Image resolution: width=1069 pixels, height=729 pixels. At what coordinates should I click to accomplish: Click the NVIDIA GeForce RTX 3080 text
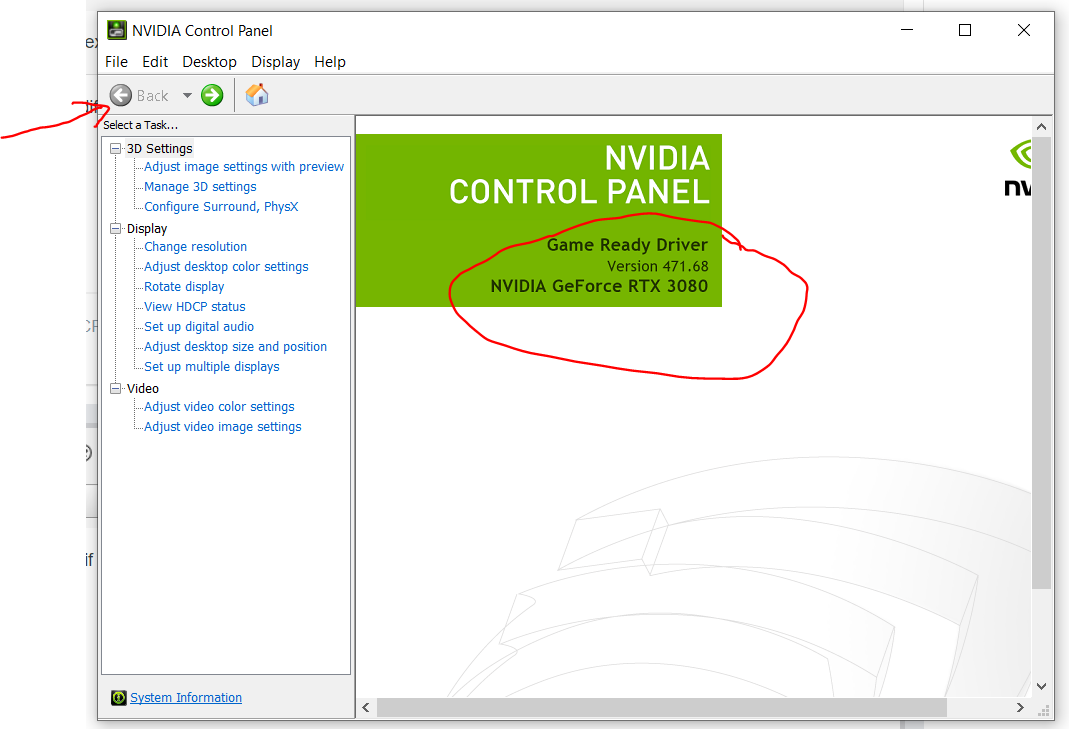[599, 286]
